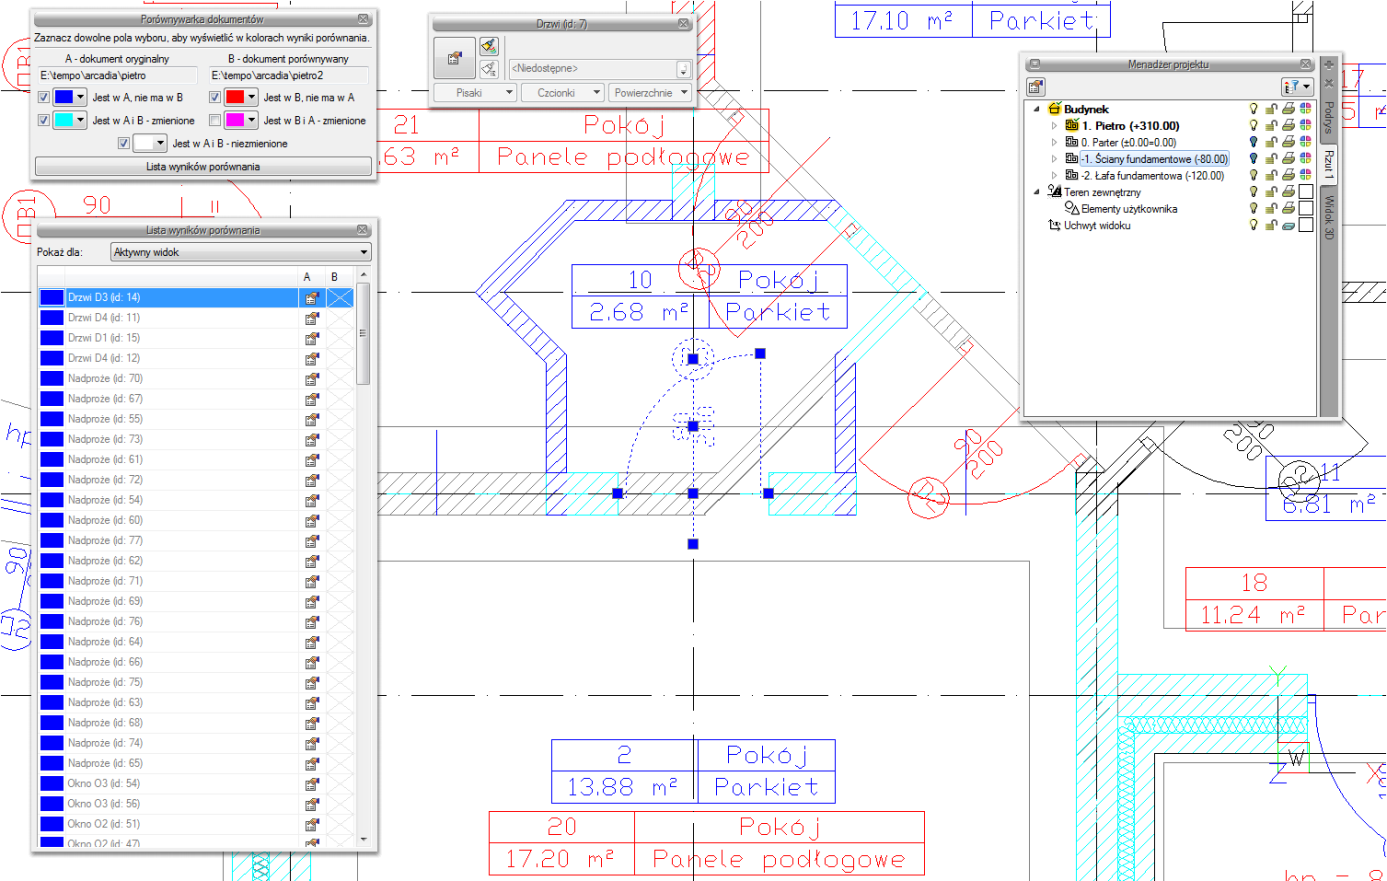Viewport: 1387px width, 881px height.
Task: Check 'Jest w B i A - zmienione' checkbox
Action: (215, 120)
